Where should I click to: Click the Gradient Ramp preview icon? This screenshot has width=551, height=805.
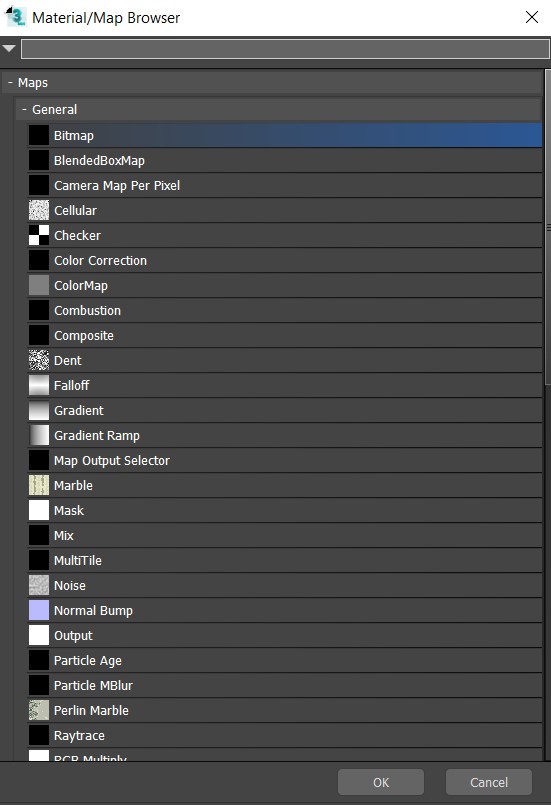pos(39,435)
